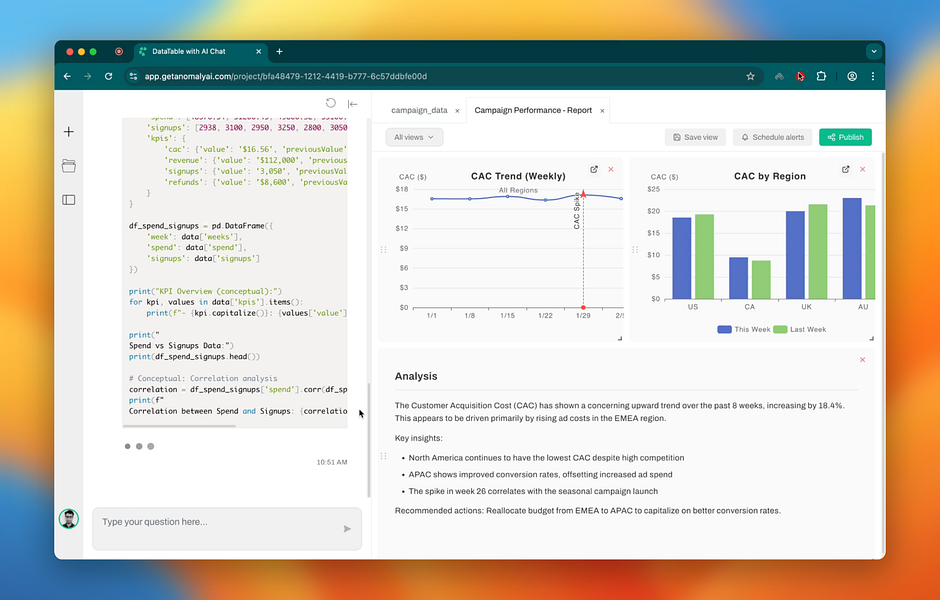Click the US blue This Week bar
940x600 pixels.
pos(682,258)
